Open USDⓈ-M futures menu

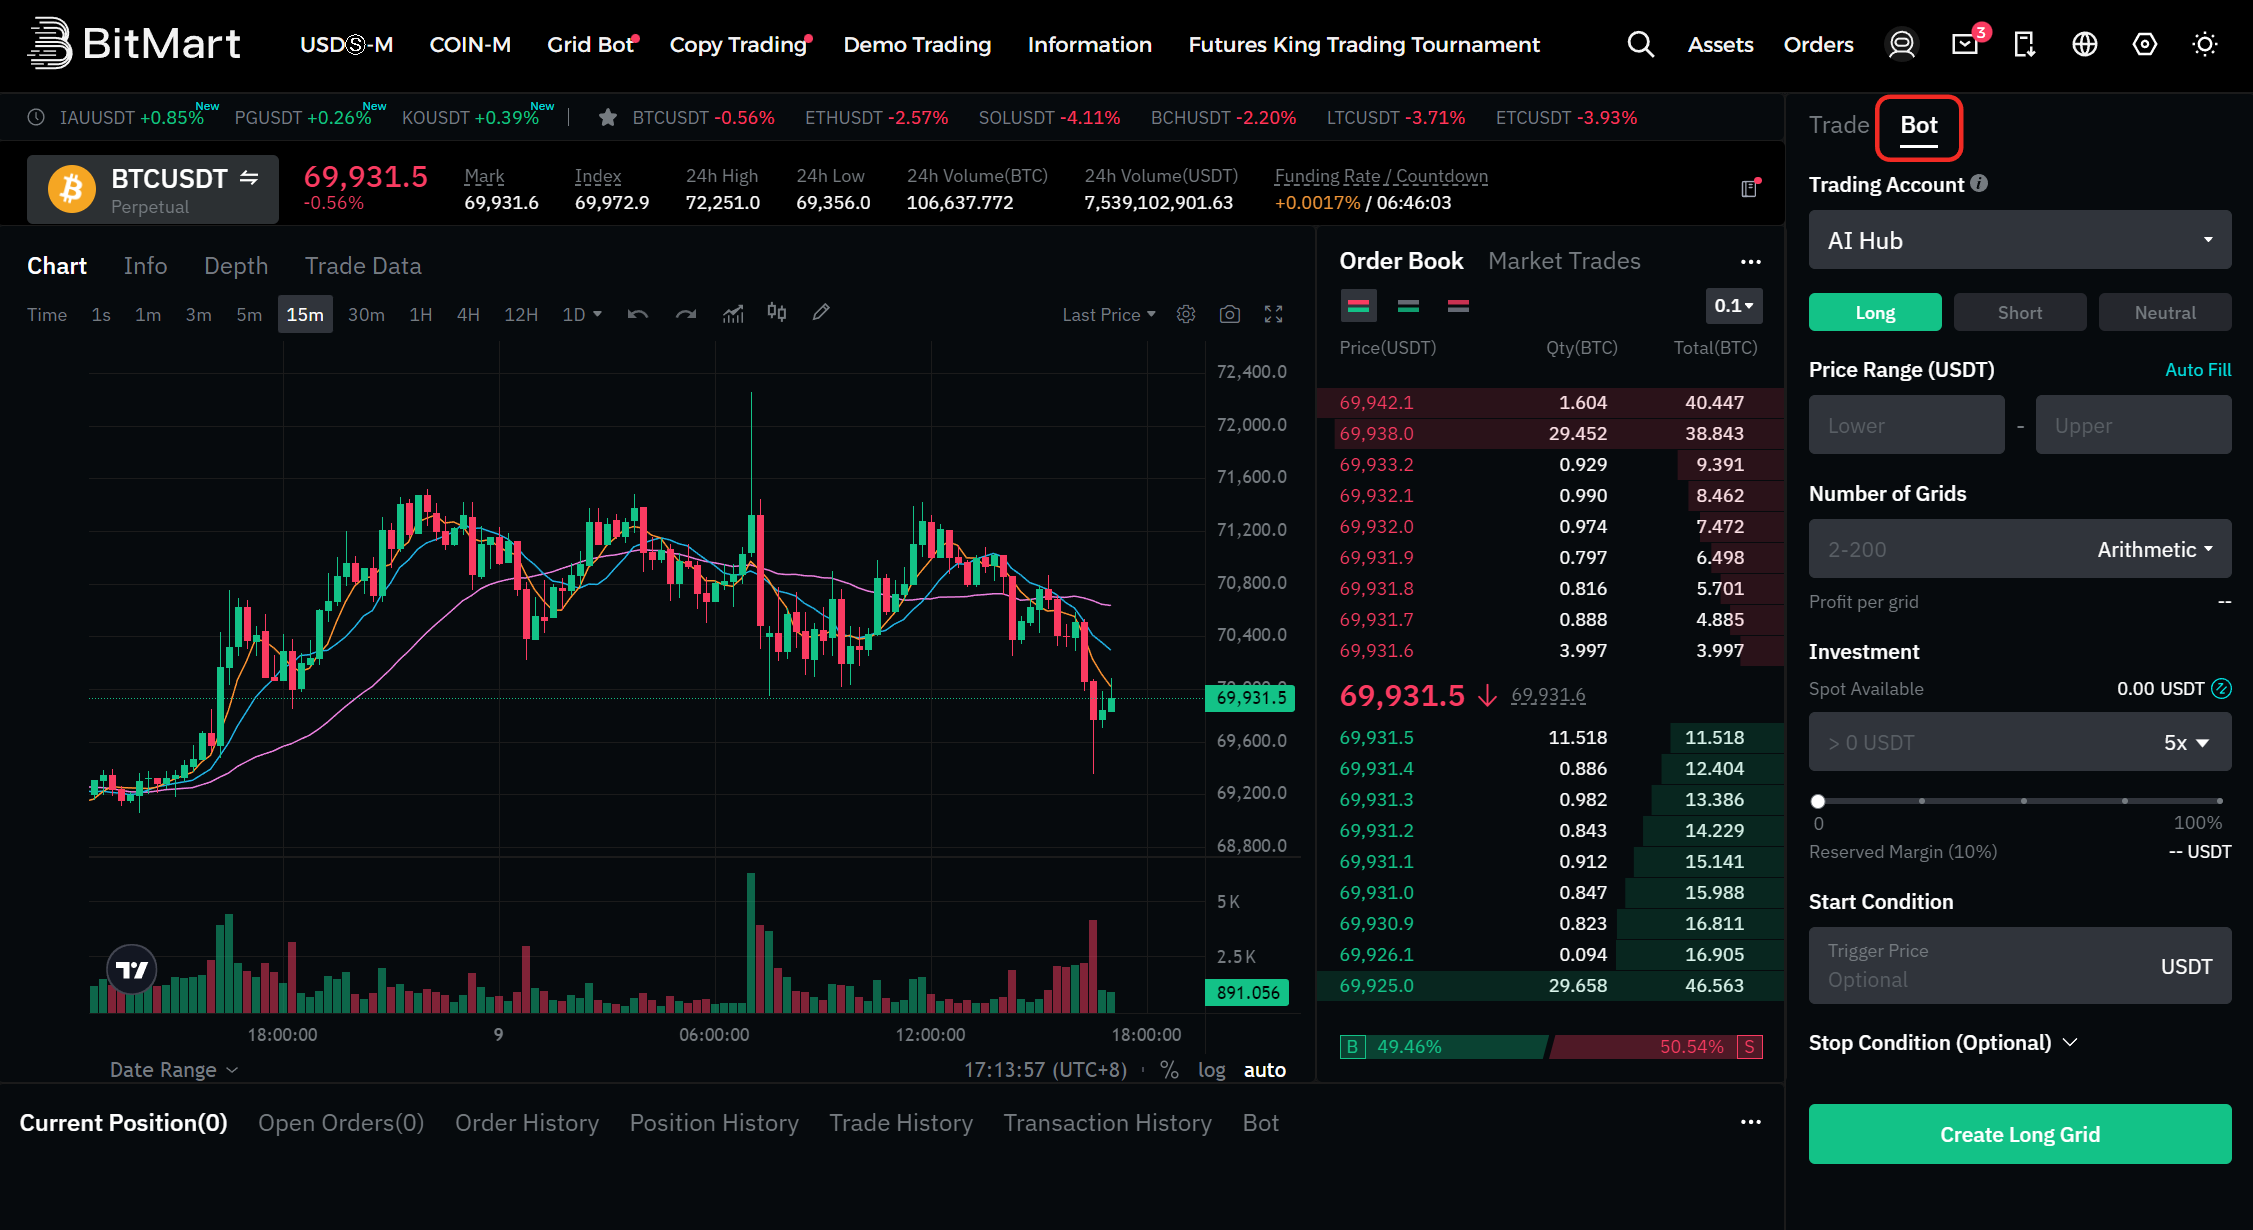(346, 44)
